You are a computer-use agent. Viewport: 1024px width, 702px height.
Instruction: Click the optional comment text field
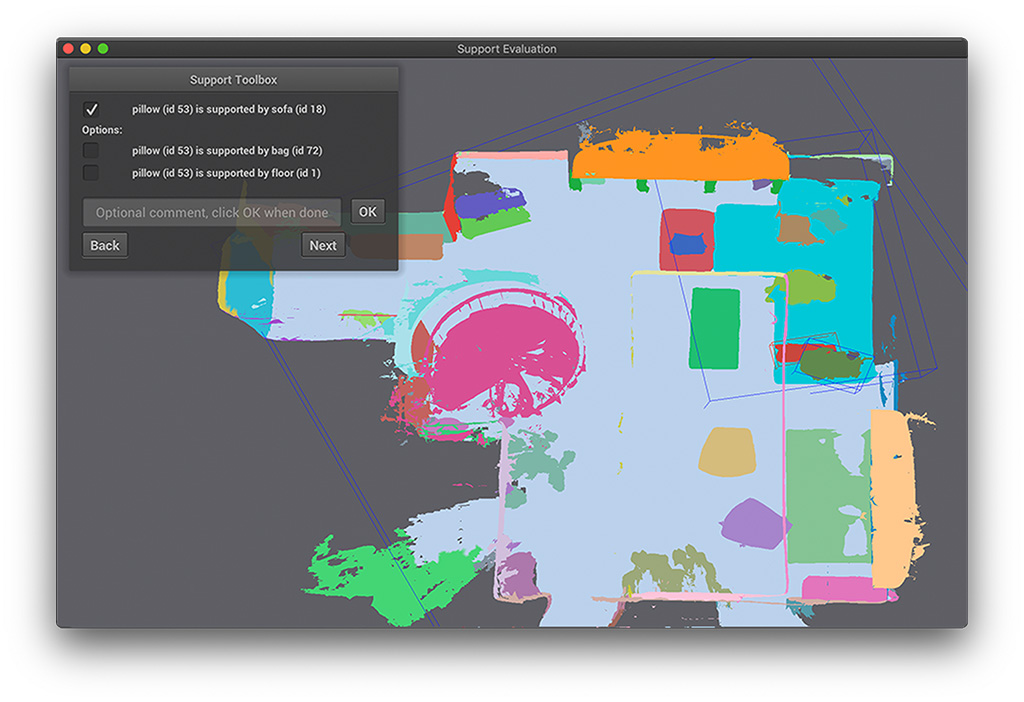pyautogui.click(x=212, y=212)
